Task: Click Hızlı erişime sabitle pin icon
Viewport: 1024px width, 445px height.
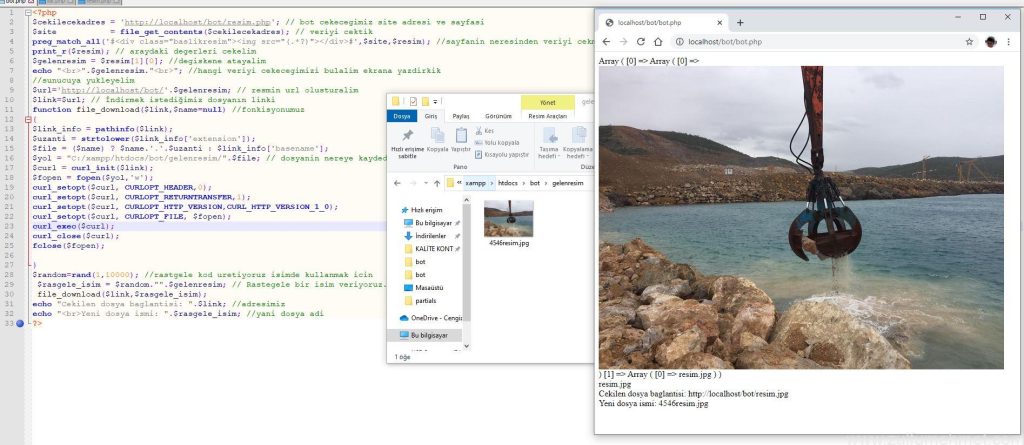Action: (407, 136)
